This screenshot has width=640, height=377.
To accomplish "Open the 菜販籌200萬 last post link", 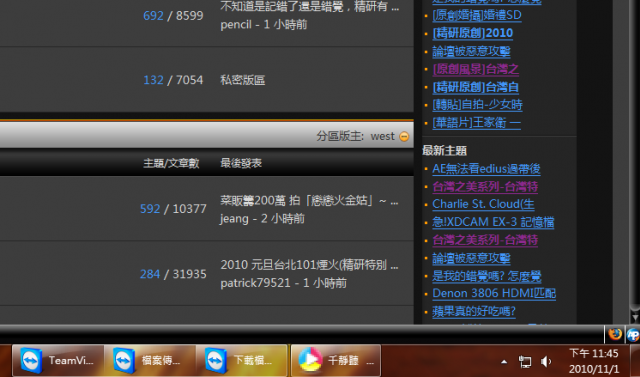I will point(309,201).
